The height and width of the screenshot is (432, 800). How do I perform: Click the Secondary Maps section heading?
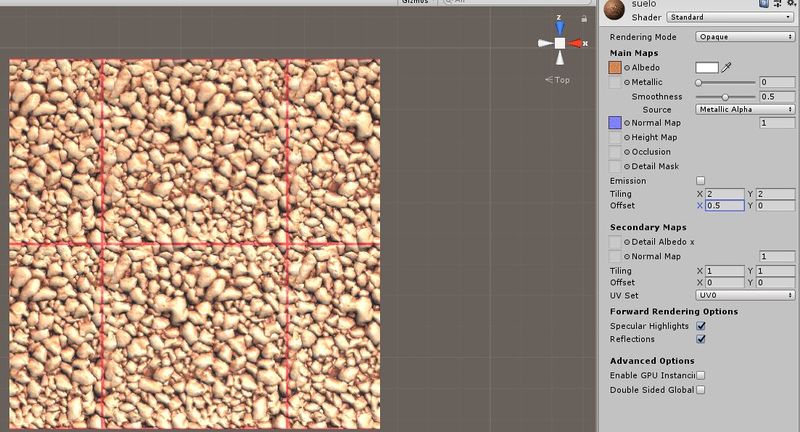[648, 227]
